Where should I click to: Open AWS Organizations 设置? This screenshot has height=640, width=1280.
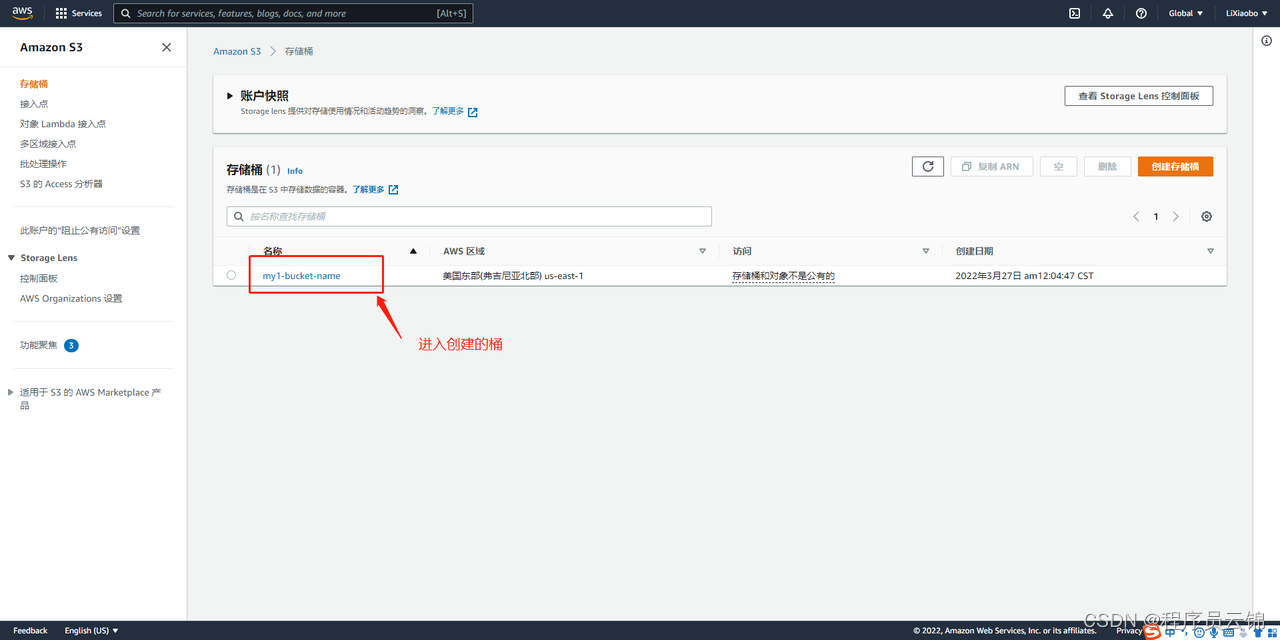click(71, 299)
